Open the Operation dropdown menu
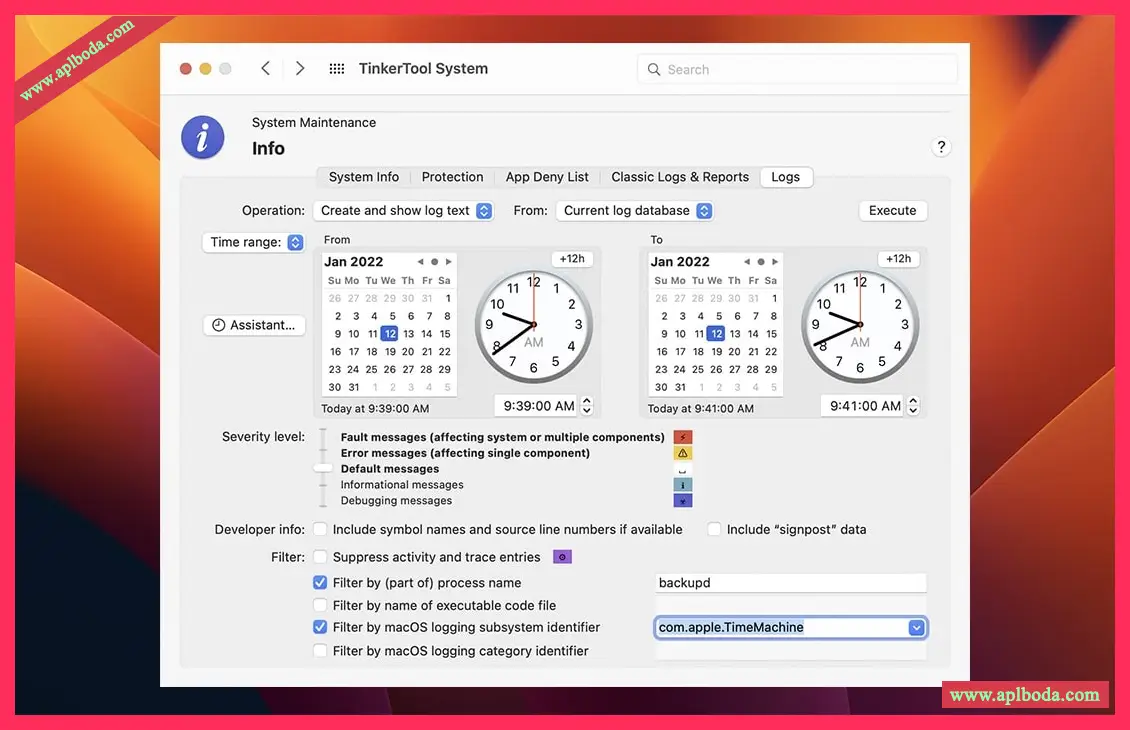The image size is (1130, 730). tap(403, 211)
